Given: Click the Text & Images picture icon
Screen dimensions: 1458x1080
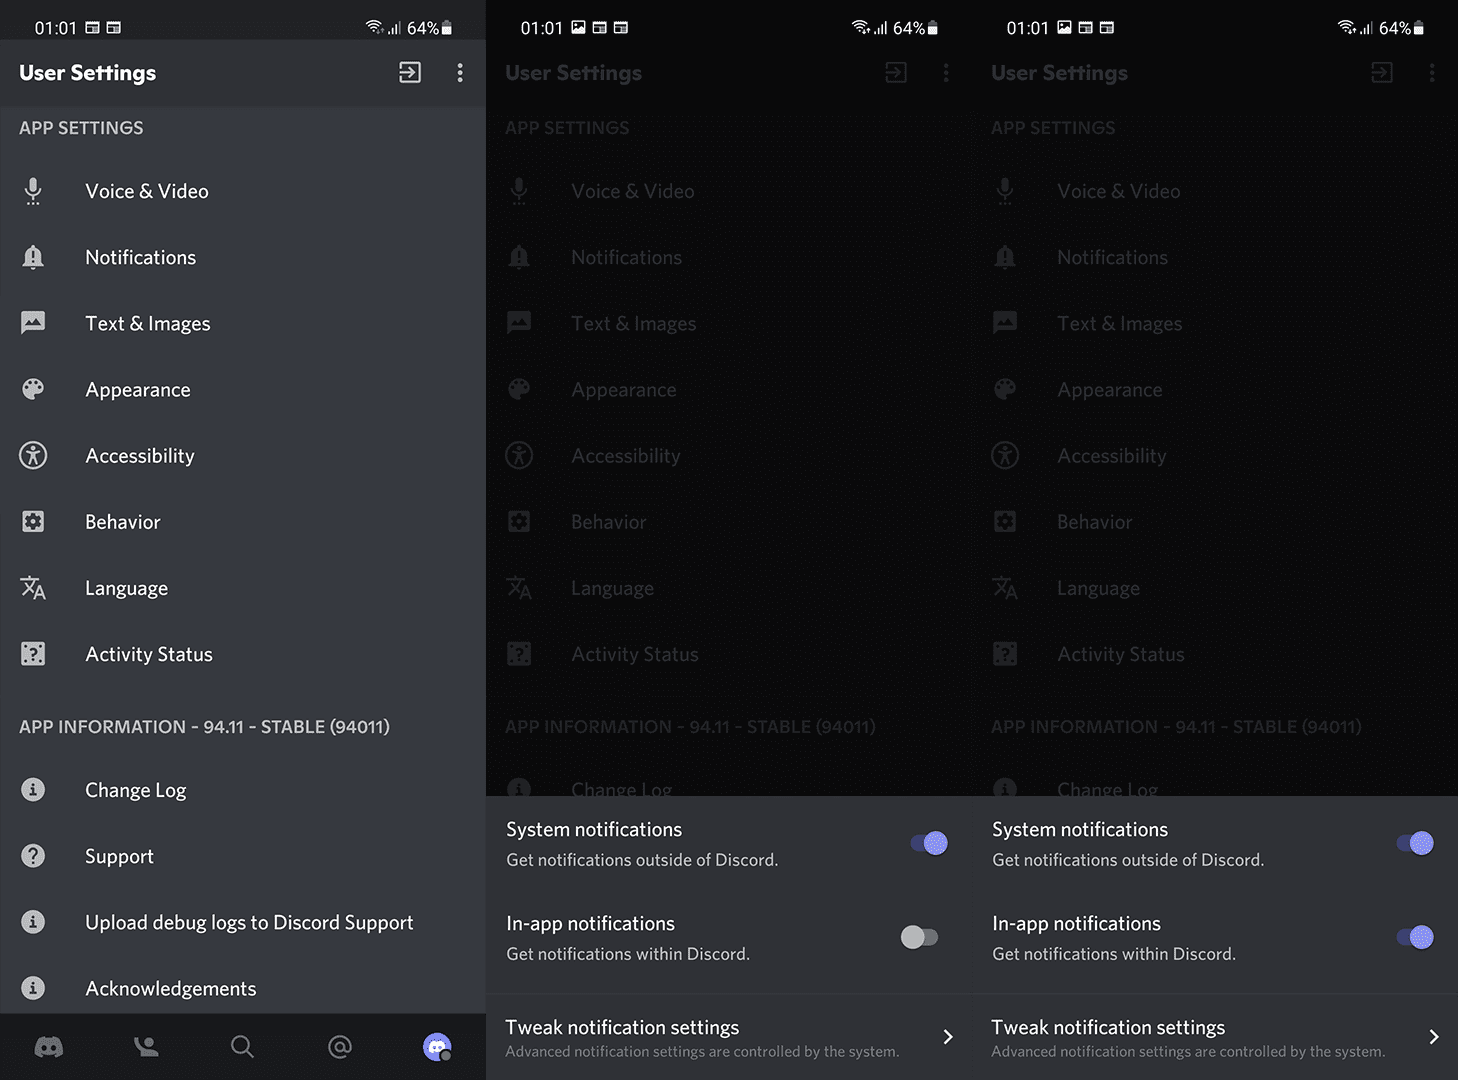Looking at the screenshot, I should 33,323.
